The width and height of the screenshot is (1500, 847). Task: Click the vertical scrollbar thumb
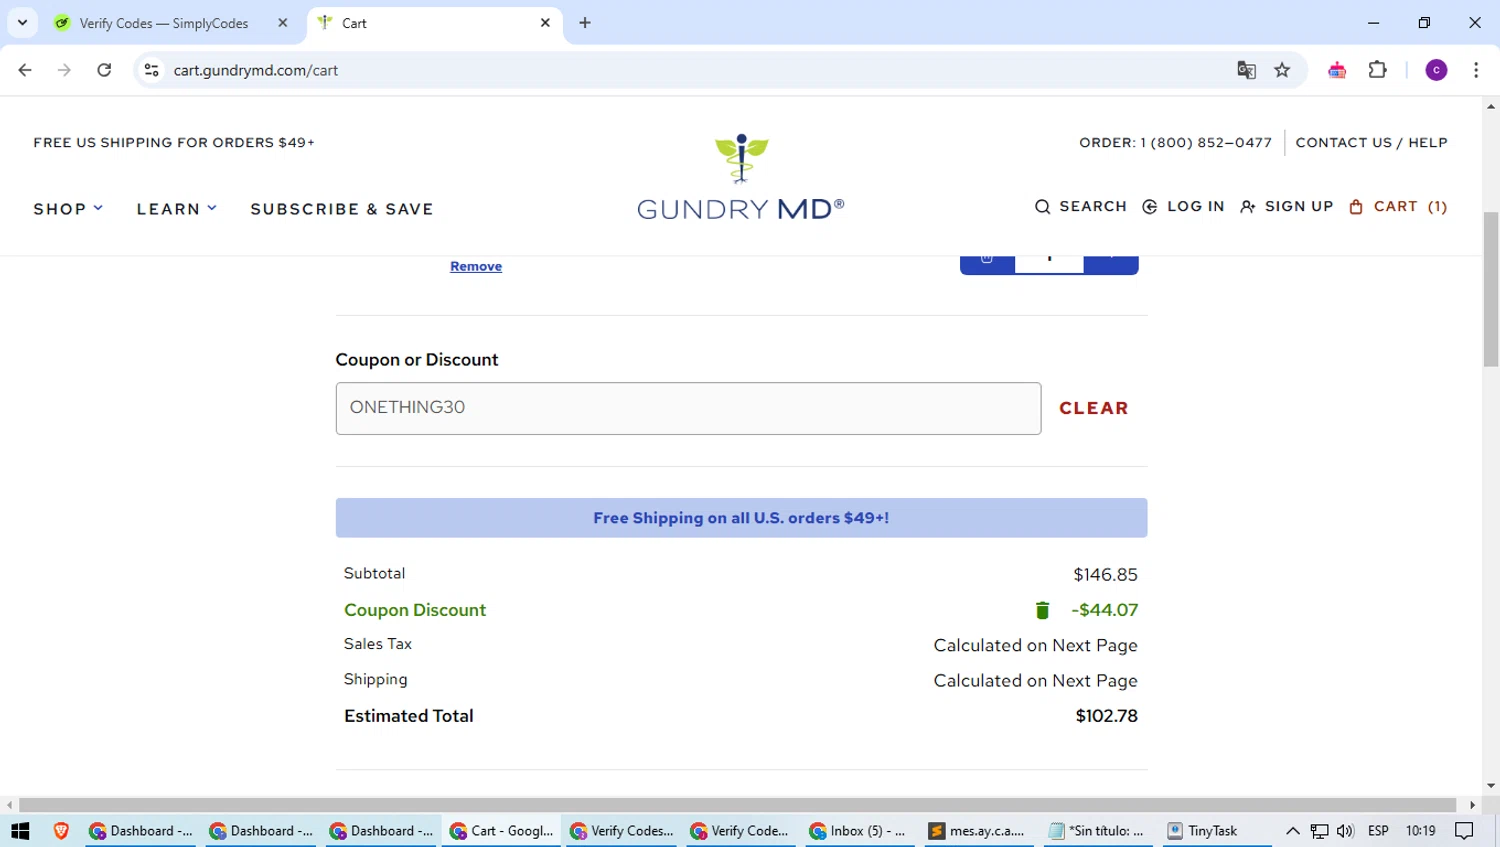point(1491,290)
